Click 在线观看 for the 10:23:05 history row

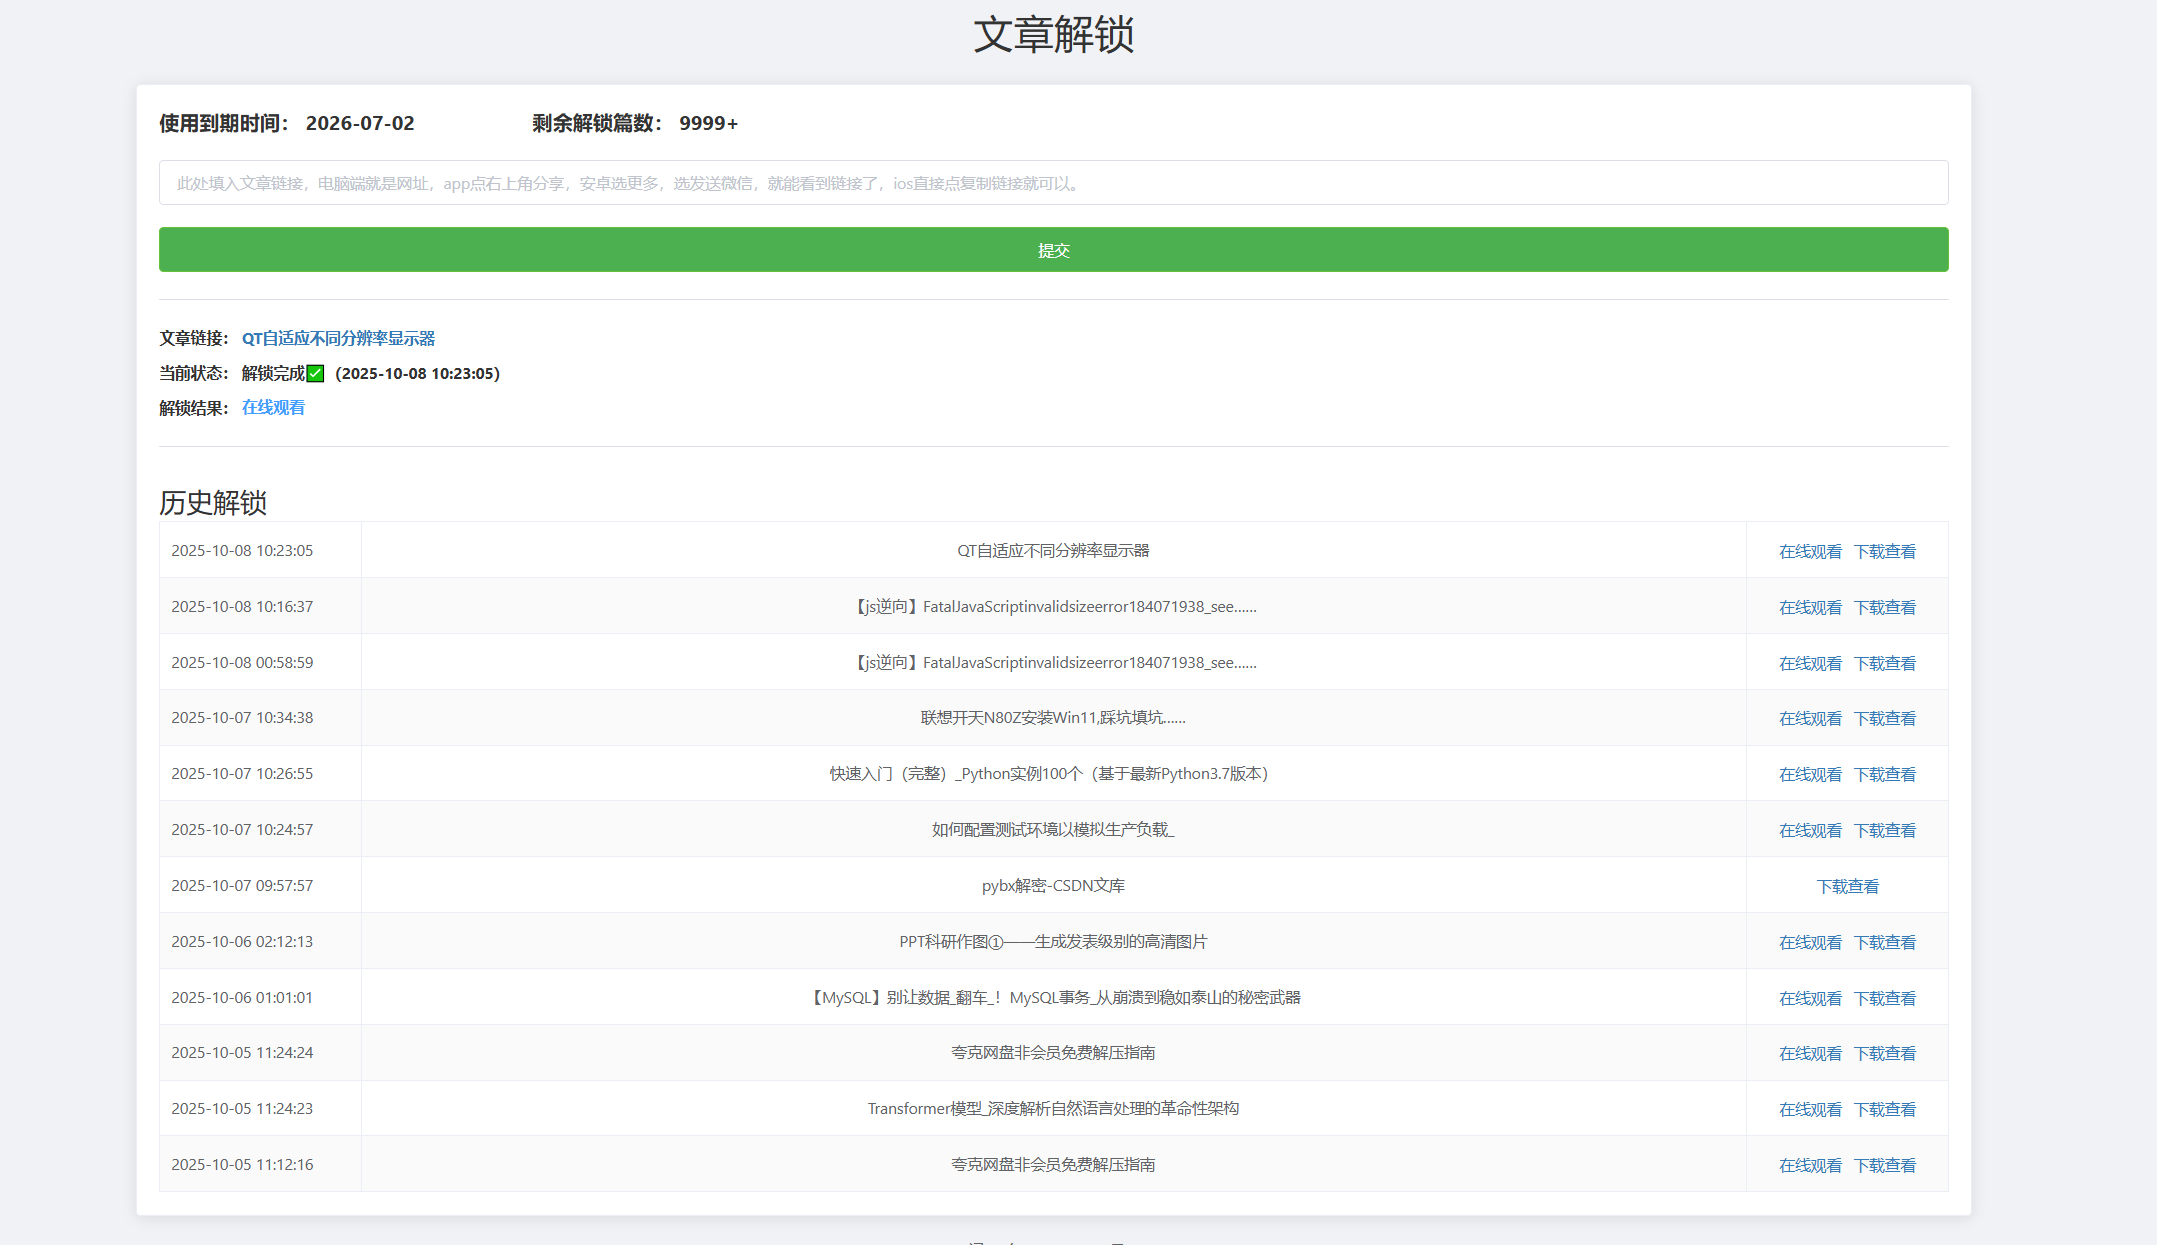(x=1809, y=551)
